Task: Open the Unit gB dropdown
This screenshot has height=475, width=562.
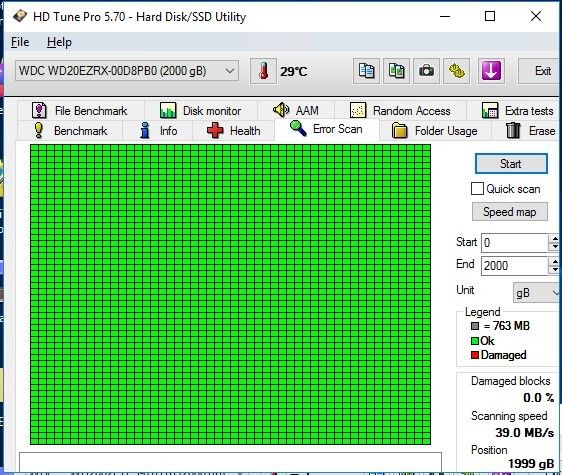Action: pos(537,293)
